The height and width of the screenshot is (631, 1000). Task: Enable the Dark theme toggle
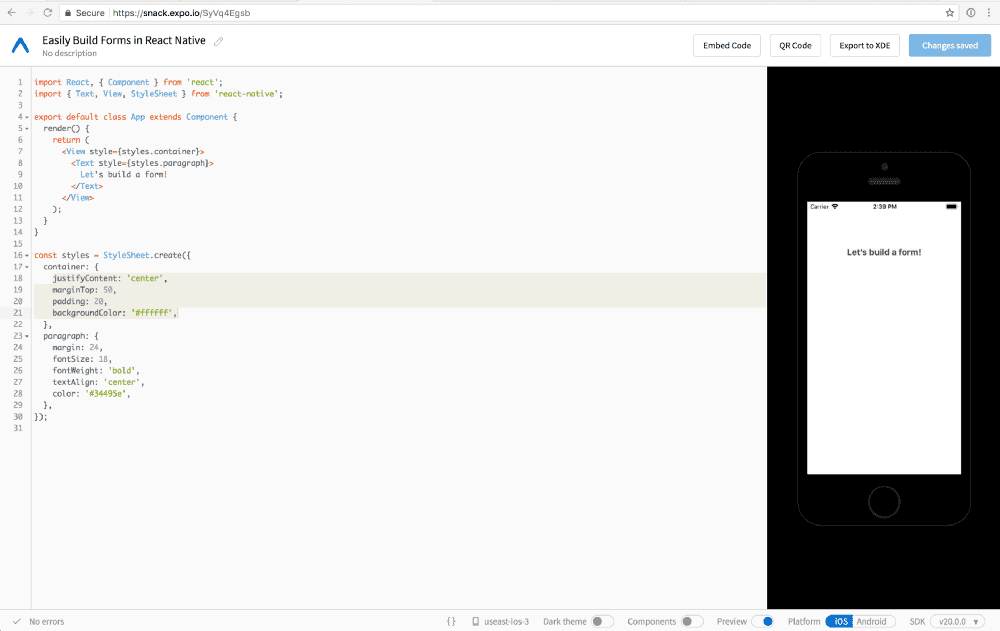point(602,621)
